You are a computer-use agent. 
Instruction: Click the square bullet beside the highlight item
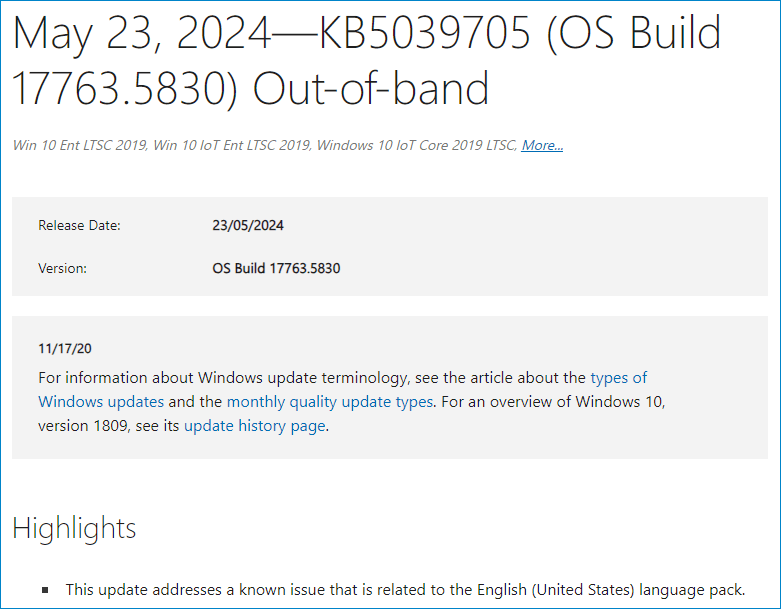tap(45, 591)
